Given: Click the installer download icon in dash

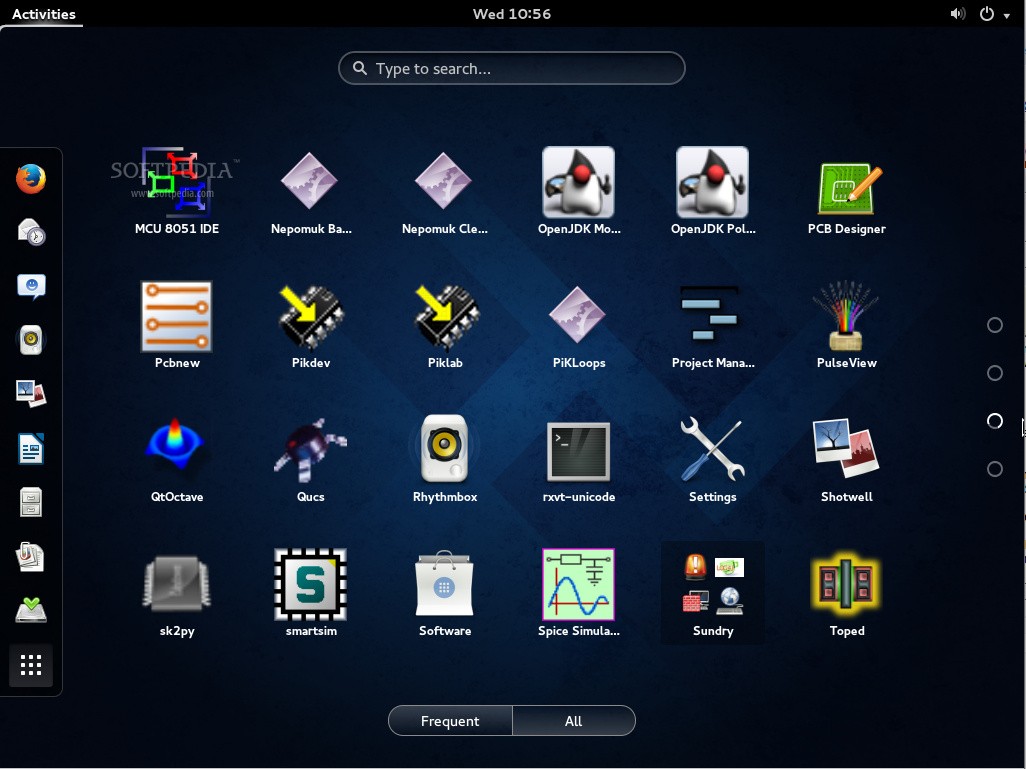Looking at the screenshot, I should click(x=31, y=610).
